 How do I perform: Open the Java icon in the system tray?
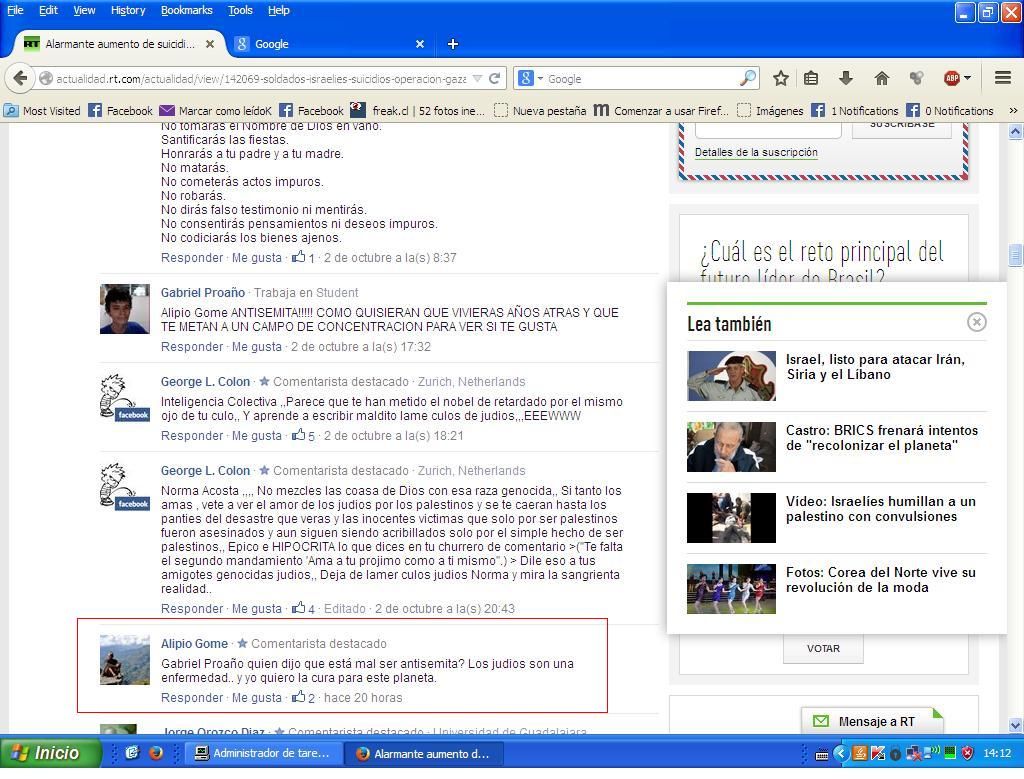click(860, 754)
